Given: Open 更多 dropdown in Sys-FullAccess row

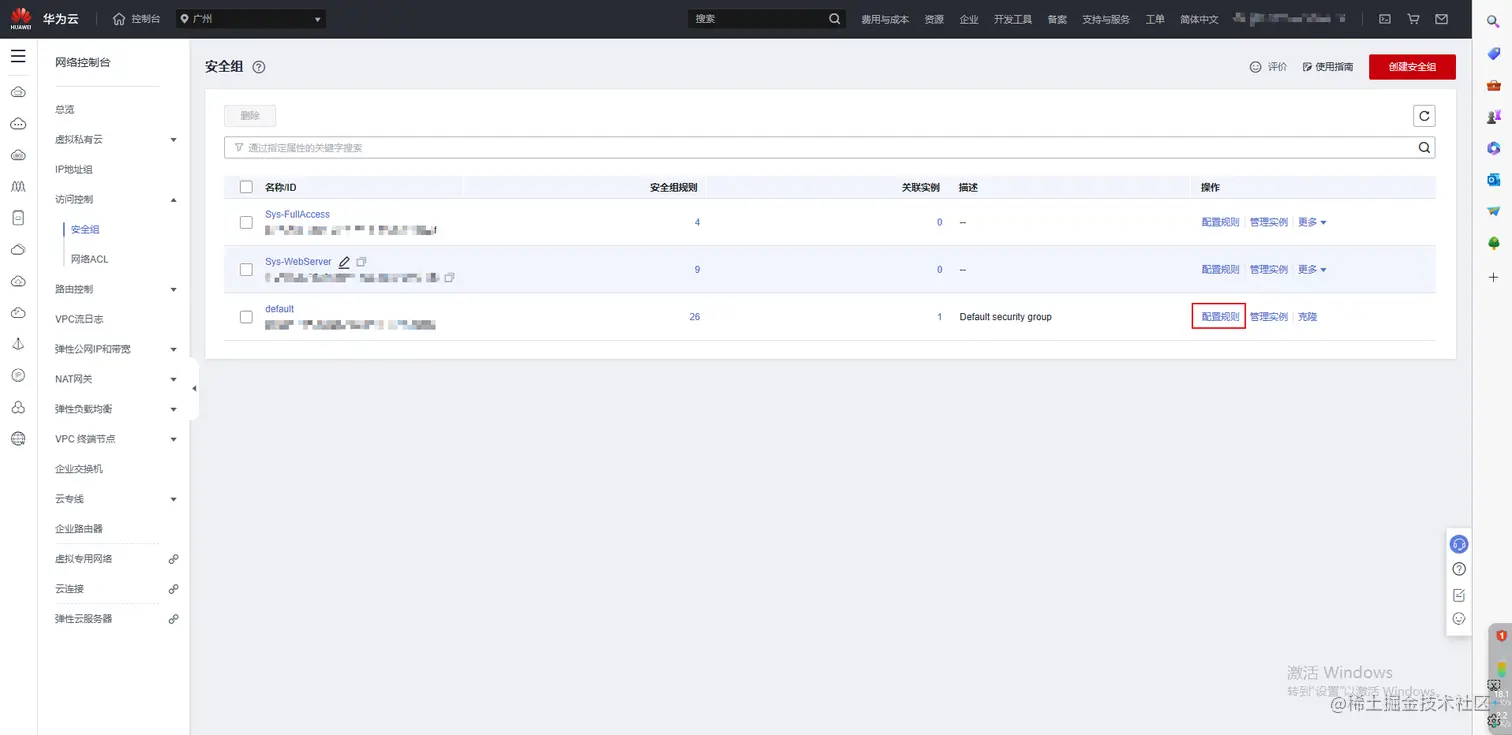Looking at the screenshot, I should [x=1312, y=222].
